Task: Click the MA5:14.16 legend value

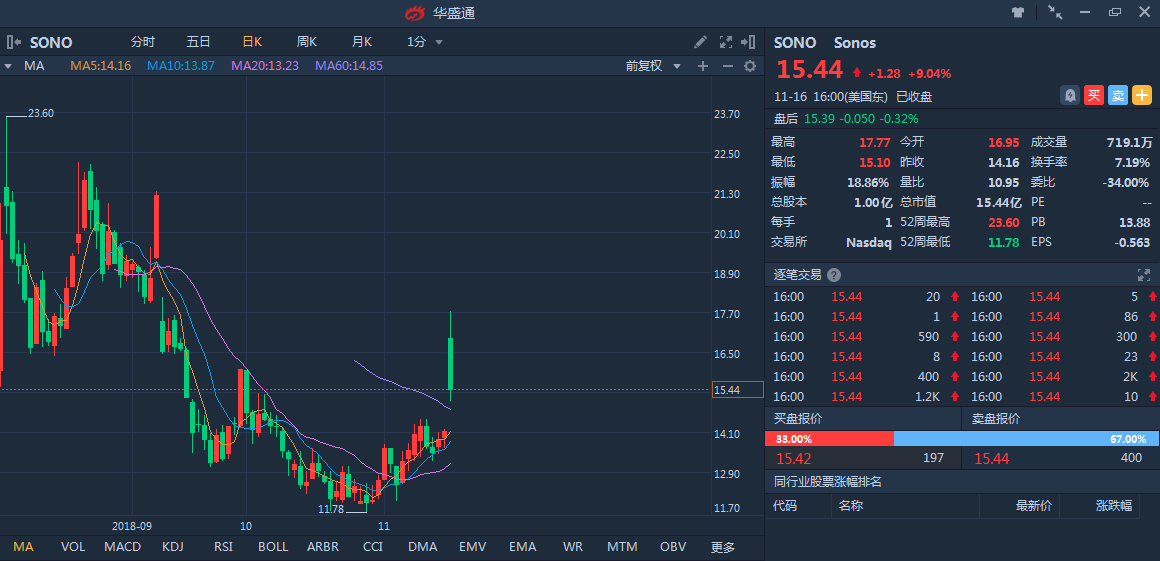Action: click(101, 66)
